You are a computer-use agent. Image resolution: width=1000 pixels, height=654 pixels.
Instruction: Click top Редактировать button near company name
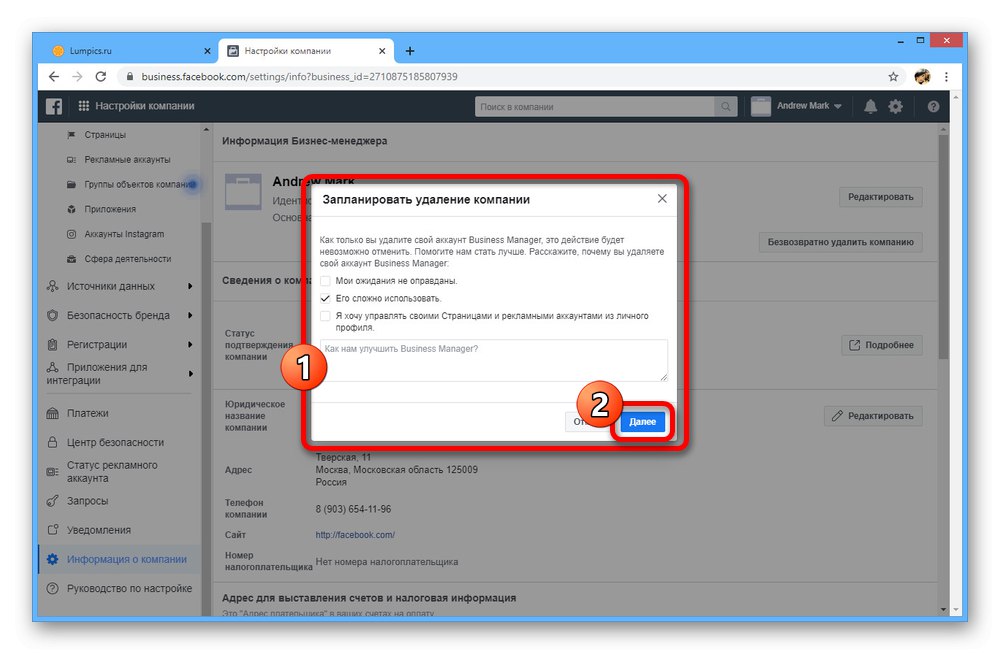point(881,197)
